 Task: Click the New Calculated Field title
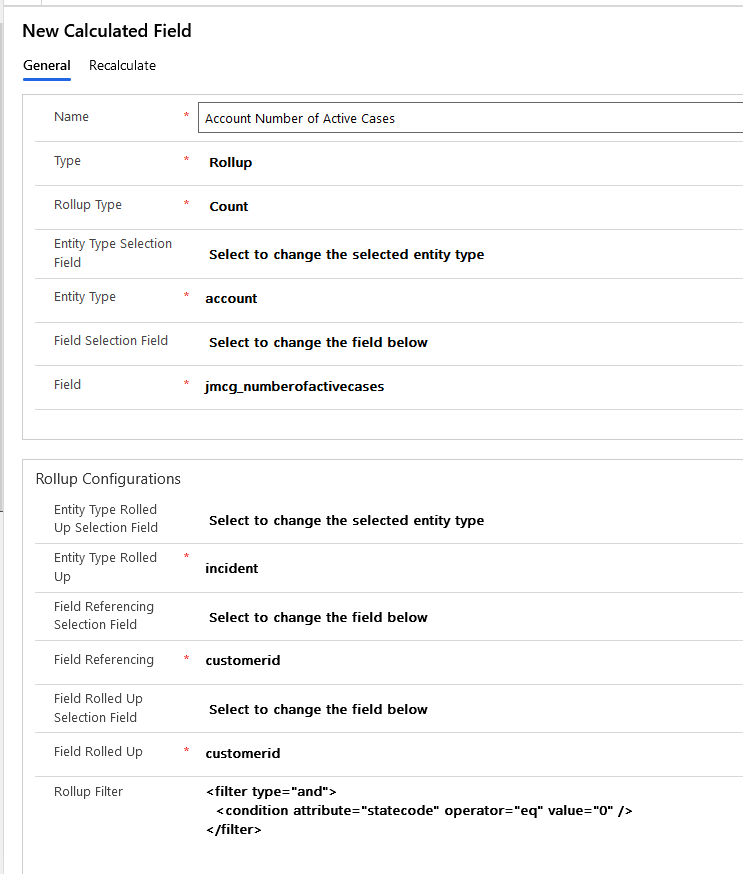[107, 31]
